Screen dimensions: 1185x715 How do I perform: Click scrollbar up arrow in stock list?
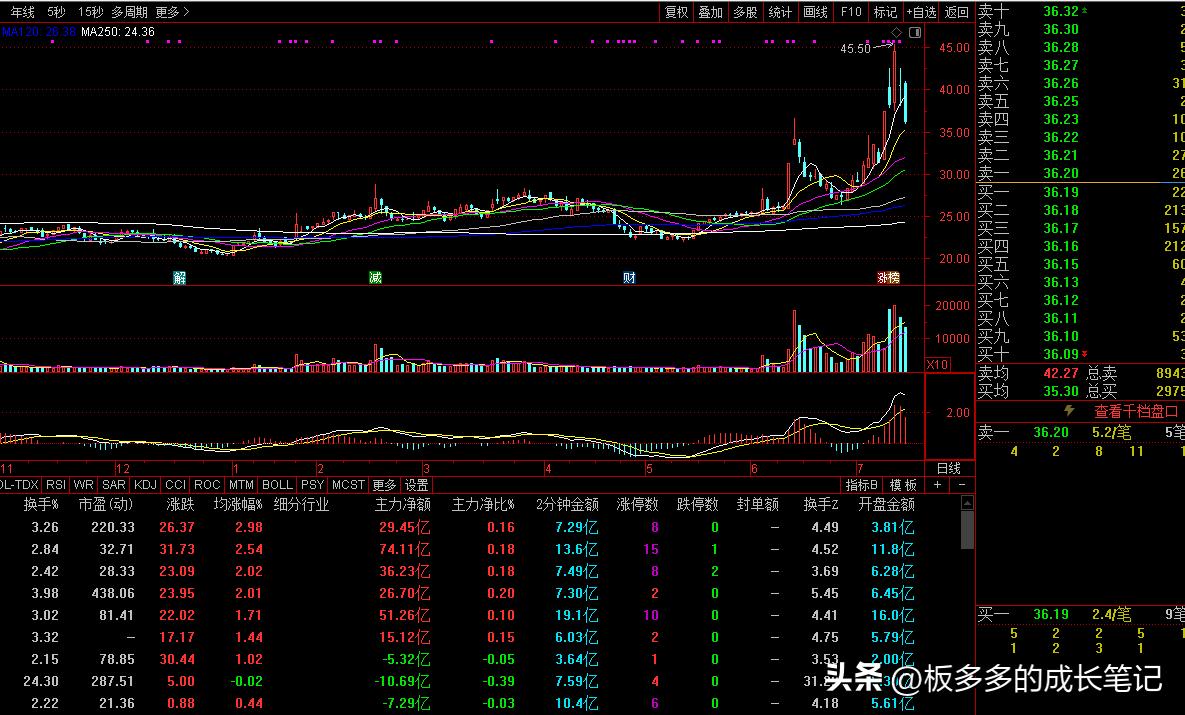coord(967,503)
